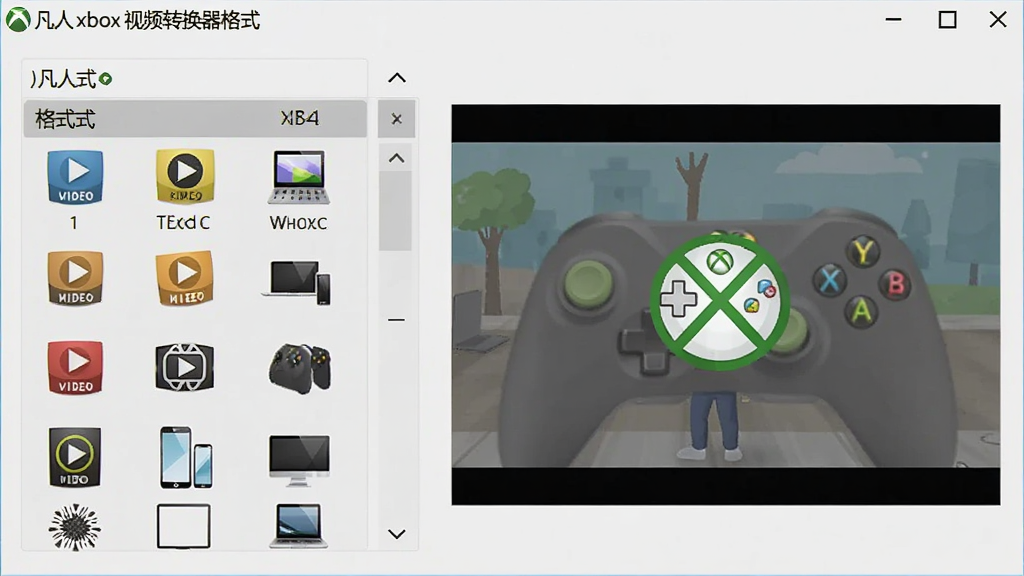The width and height of the screenshot is (1024, 576).
Task: Click the Xbox overlay on video preview
Action: click(720, 301)
